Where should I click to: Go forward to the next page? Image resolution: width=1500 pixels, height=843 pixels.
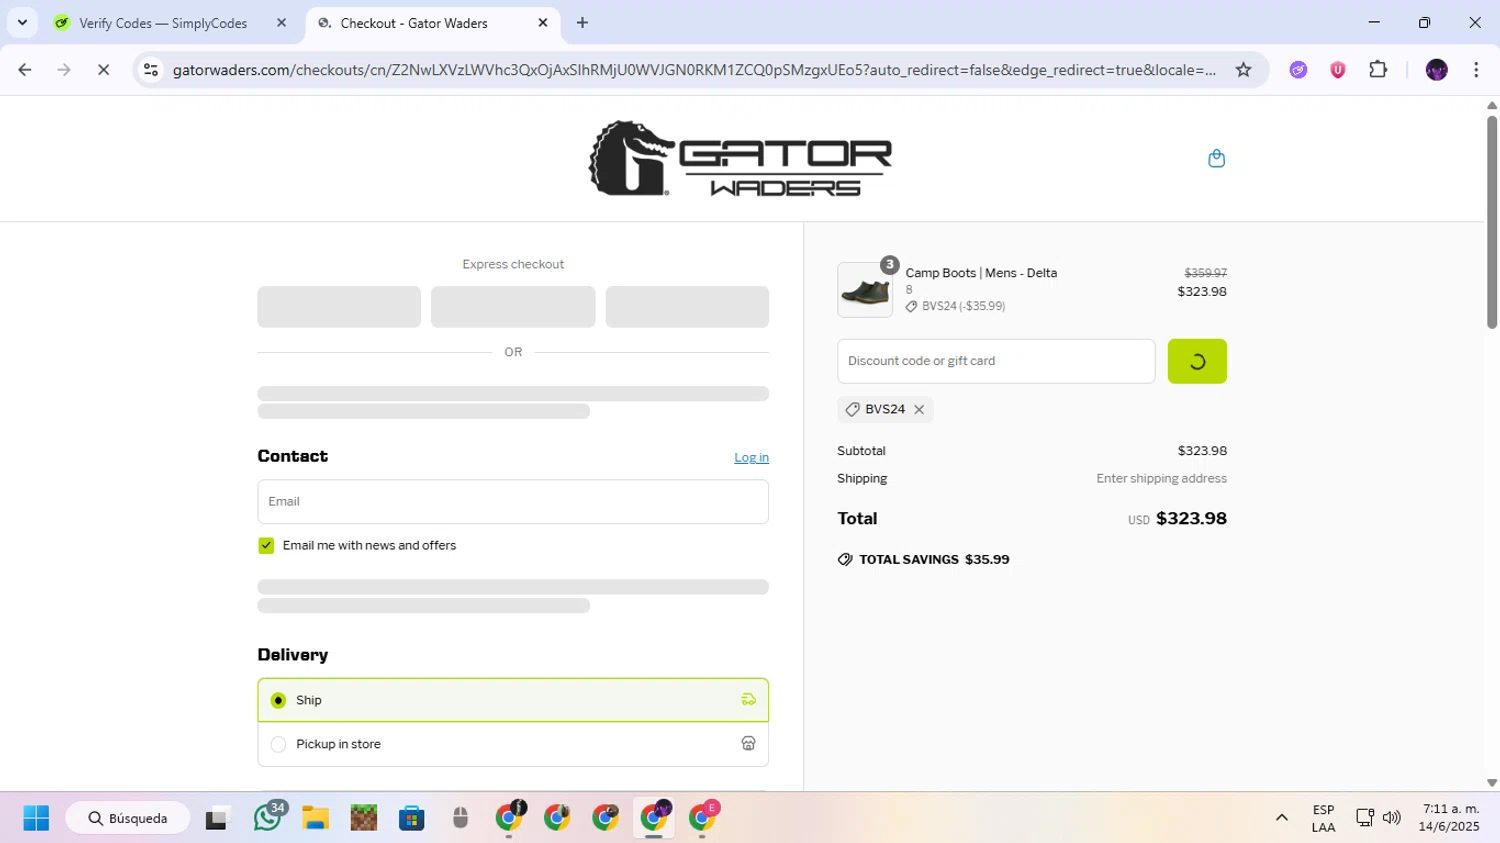tap(64, 70)
